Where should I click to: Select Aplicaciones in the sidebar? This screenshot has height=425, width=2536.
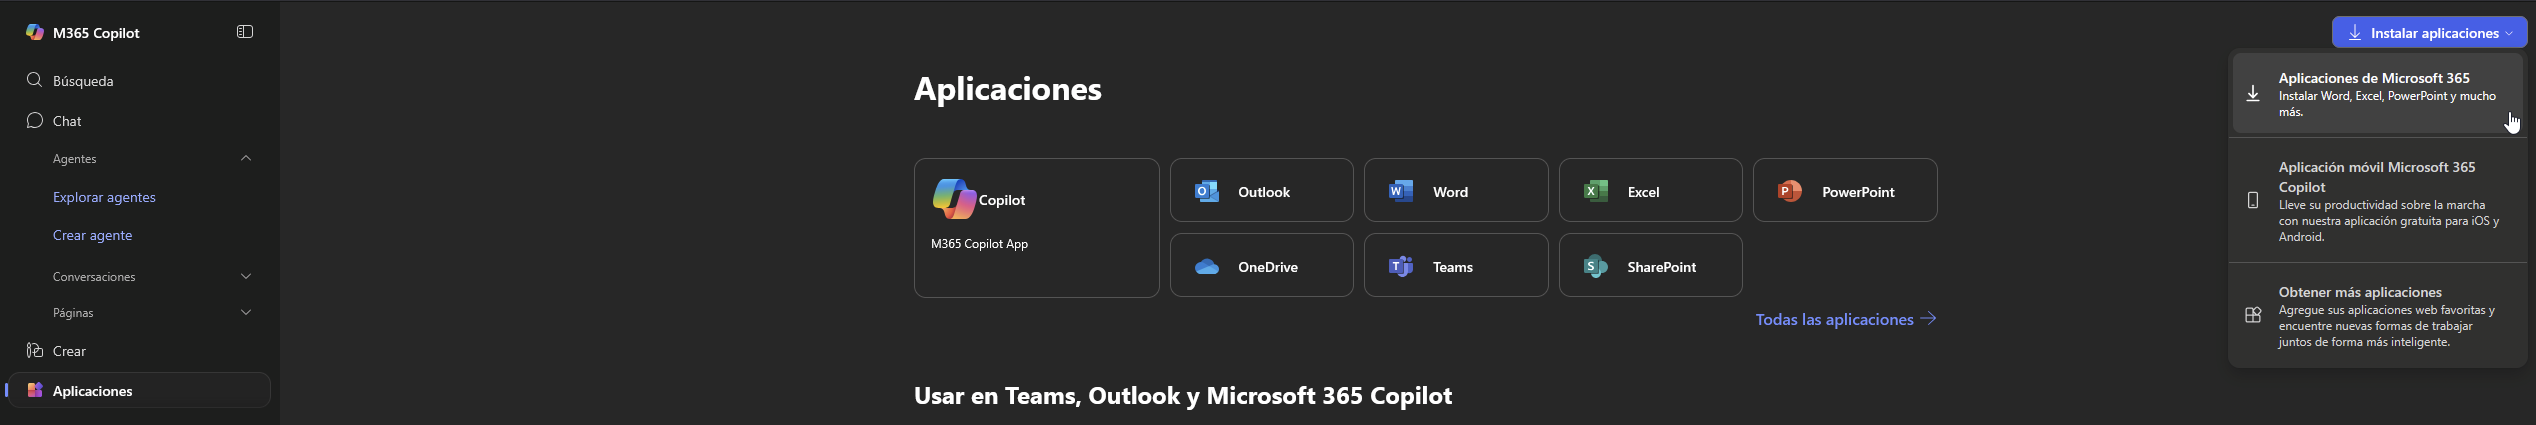click(139, 390)
